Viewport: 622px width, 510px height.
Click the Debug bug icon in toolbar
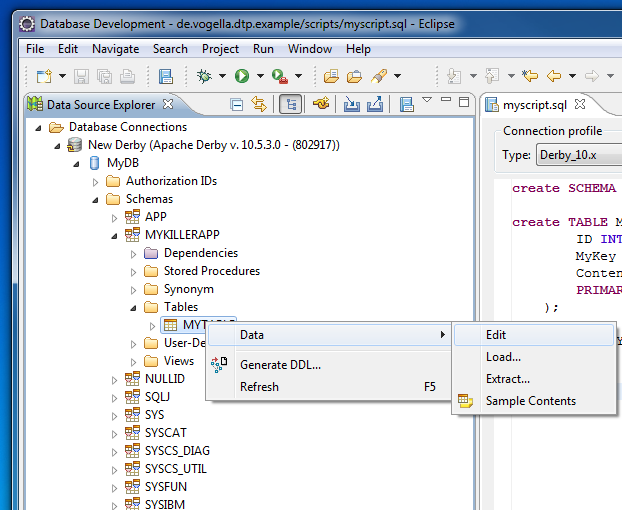204,76
